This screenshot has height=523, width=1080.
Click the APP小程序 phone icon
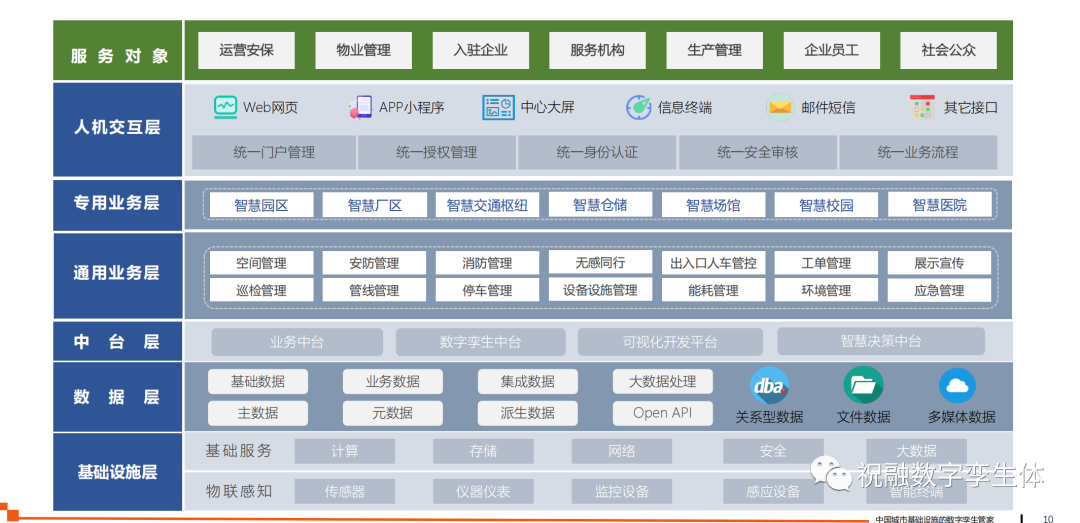pyautogui.click(x=360, y=107)
